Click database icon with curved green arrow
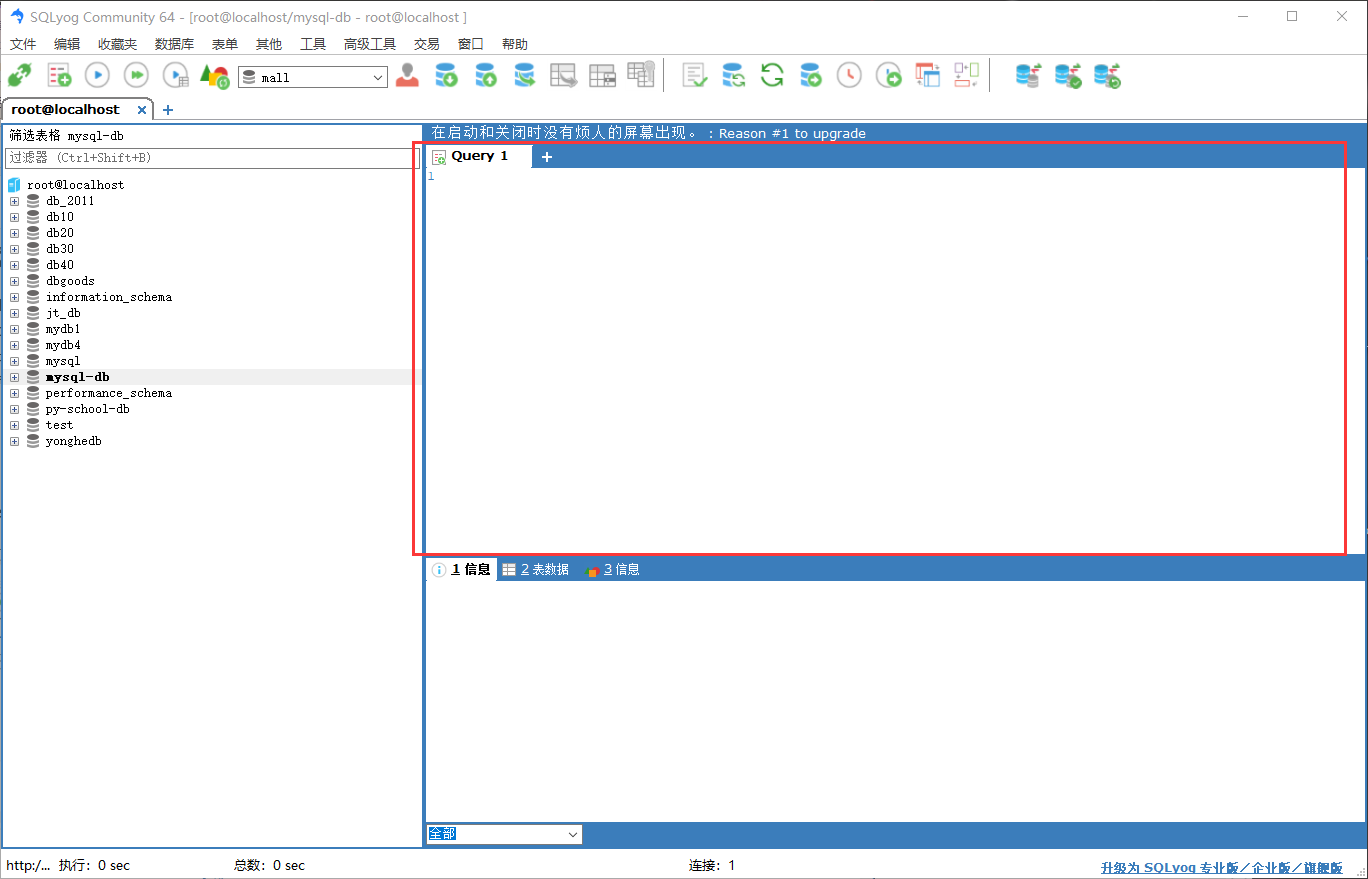Screen dimensions: 1368x879 click(524, 76)
